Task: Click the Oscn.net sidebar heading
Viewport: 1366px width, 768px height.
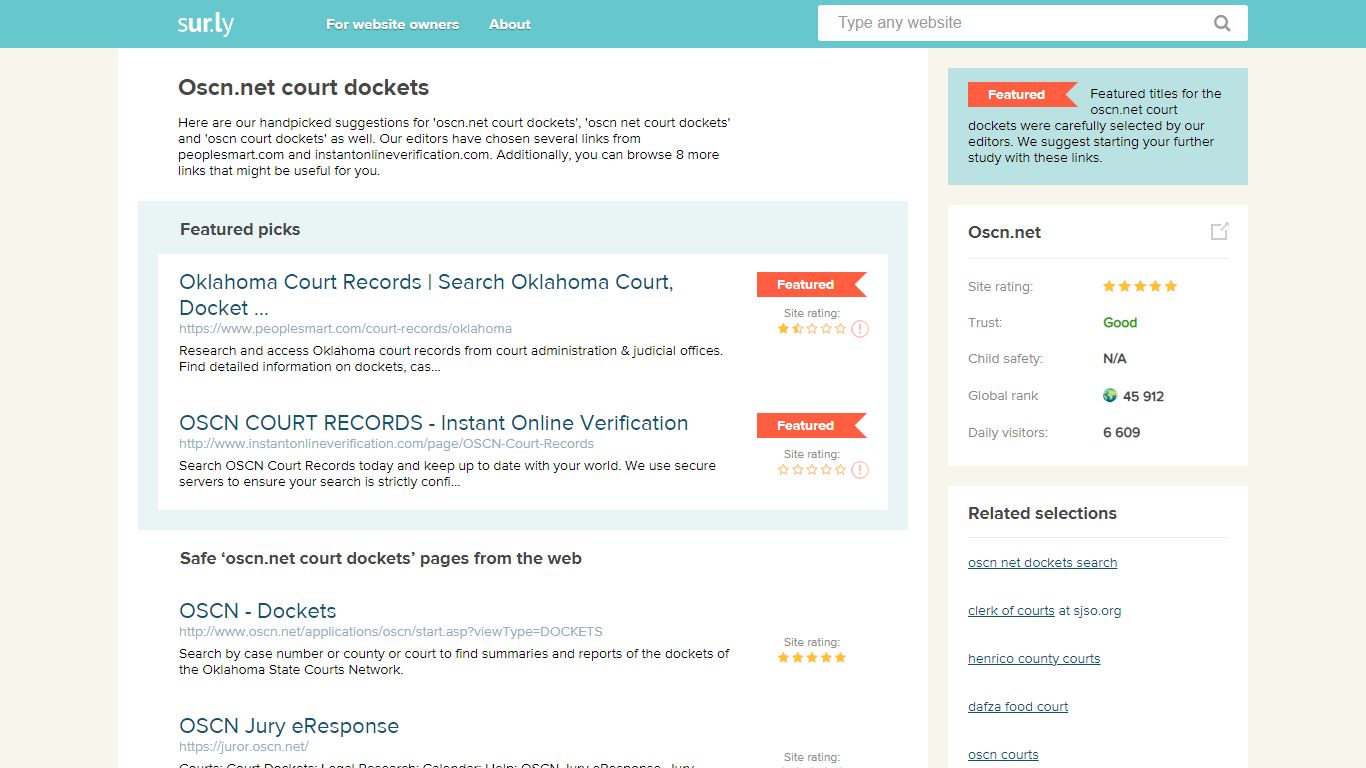Action: [1004, 232]
